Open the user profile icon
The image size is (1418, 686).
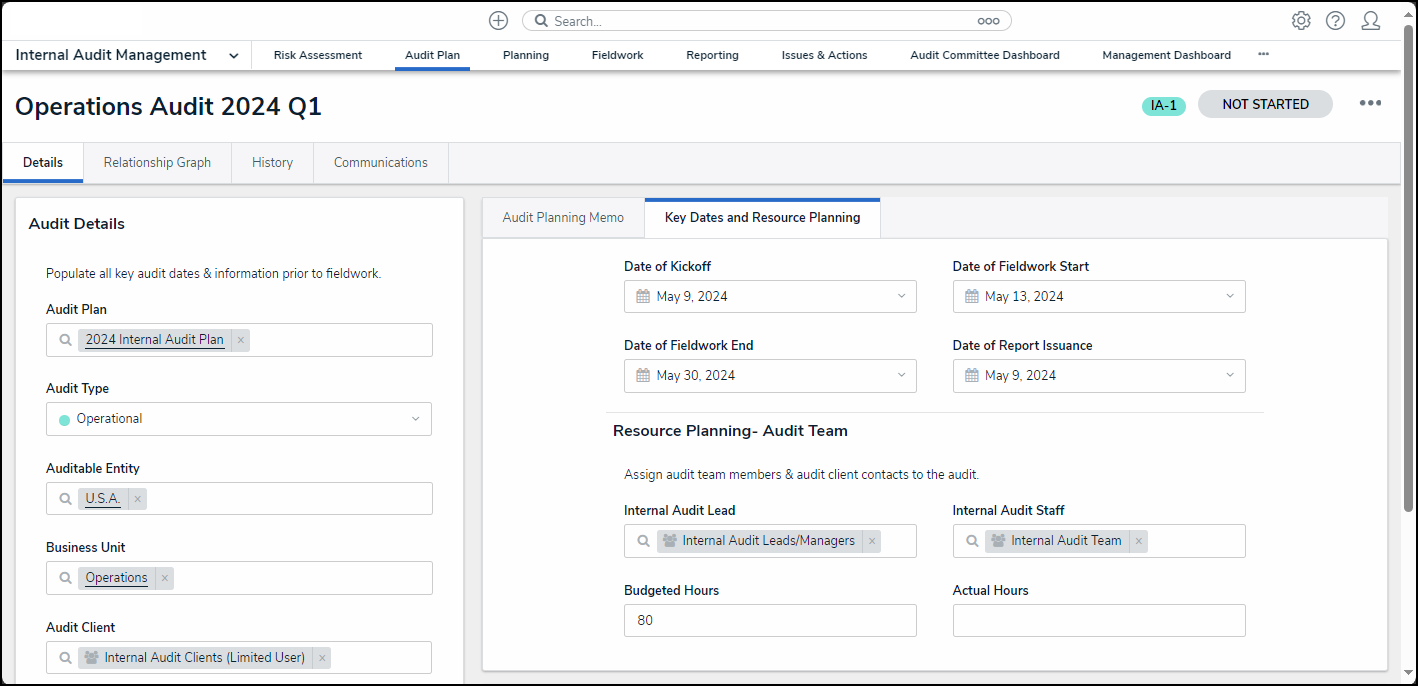coord(1370,20)
